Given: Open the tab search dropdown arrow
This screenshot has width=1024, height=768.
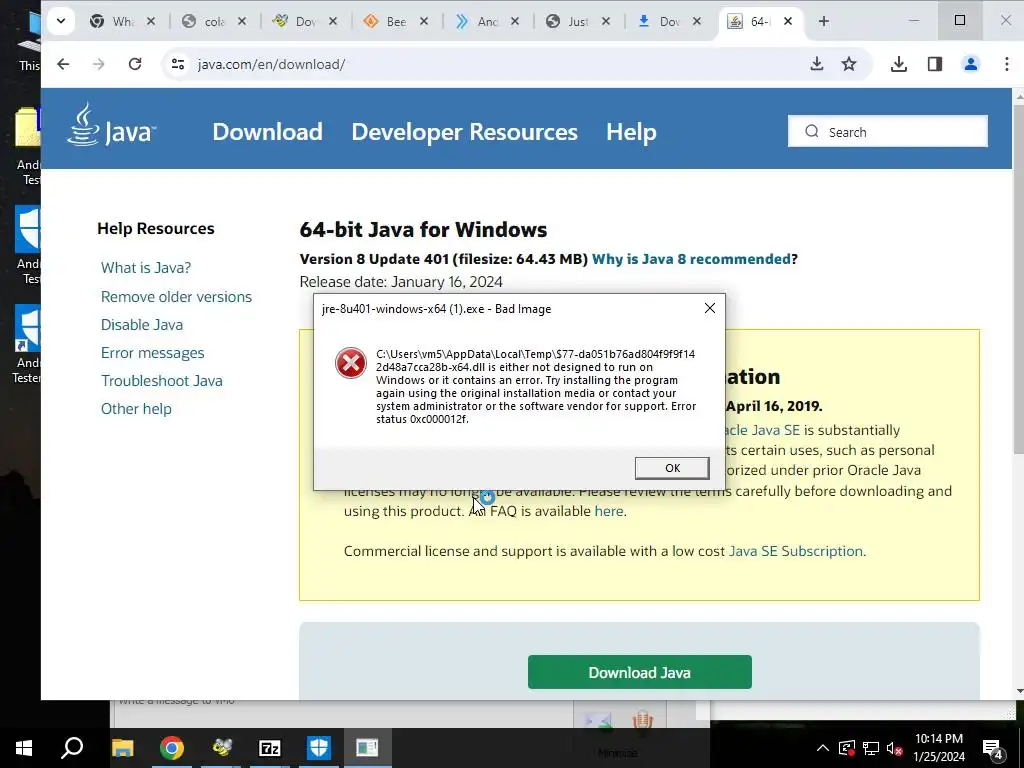Looking at the screenshot, I should click(61, 21).
